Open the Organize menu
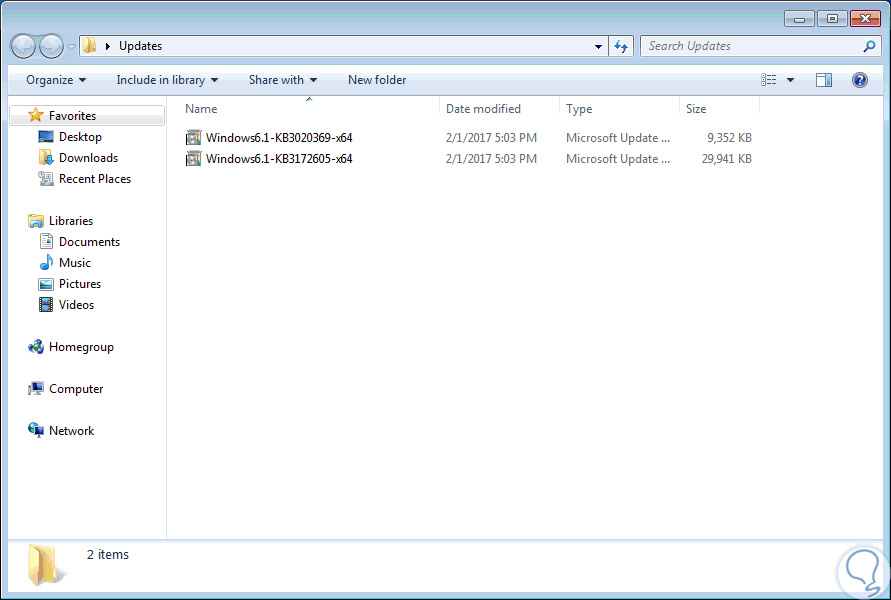891x600 pixels. click(x=56, y=80)
